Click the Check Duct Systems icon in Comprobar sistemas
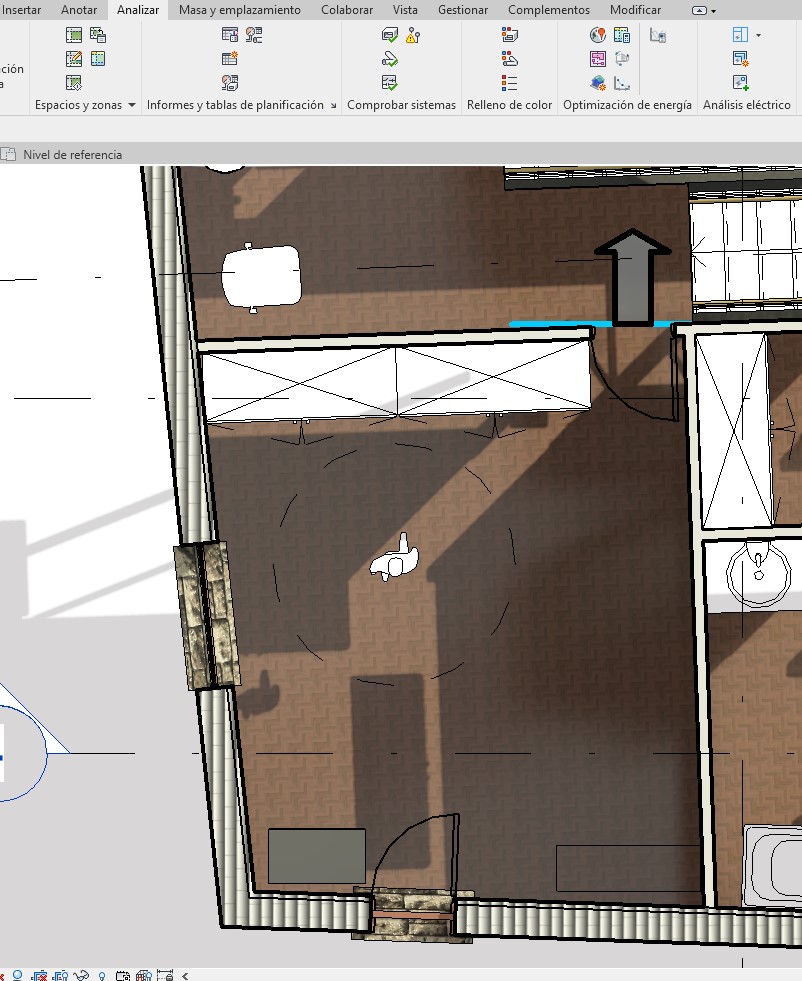This screenshot has height=981, width=802. tap(390, 35)
